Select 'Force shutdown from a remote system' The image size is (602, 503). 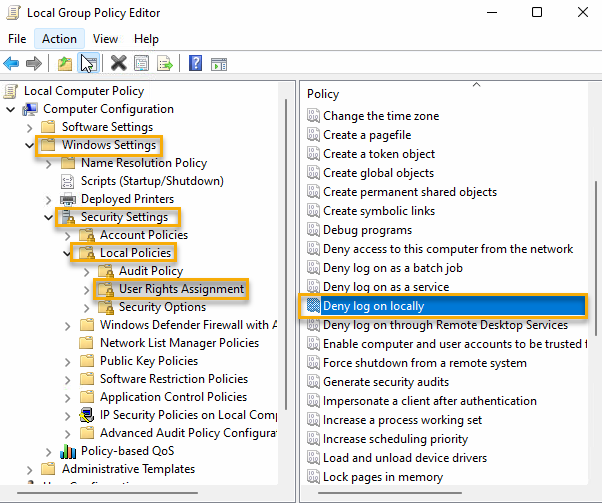point(425,363)
